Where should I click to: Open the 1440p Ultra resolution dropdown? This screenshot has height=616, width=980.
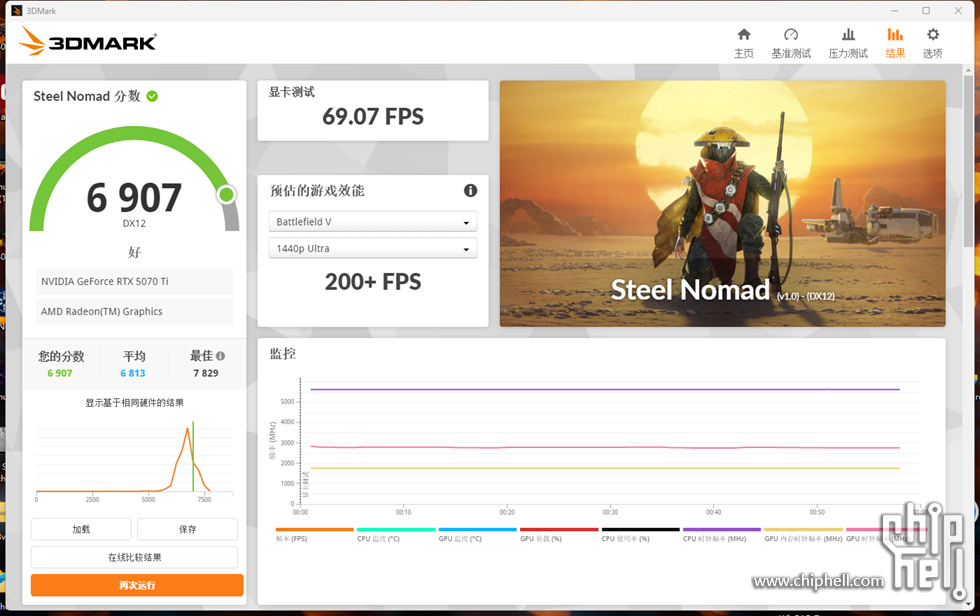372,248
